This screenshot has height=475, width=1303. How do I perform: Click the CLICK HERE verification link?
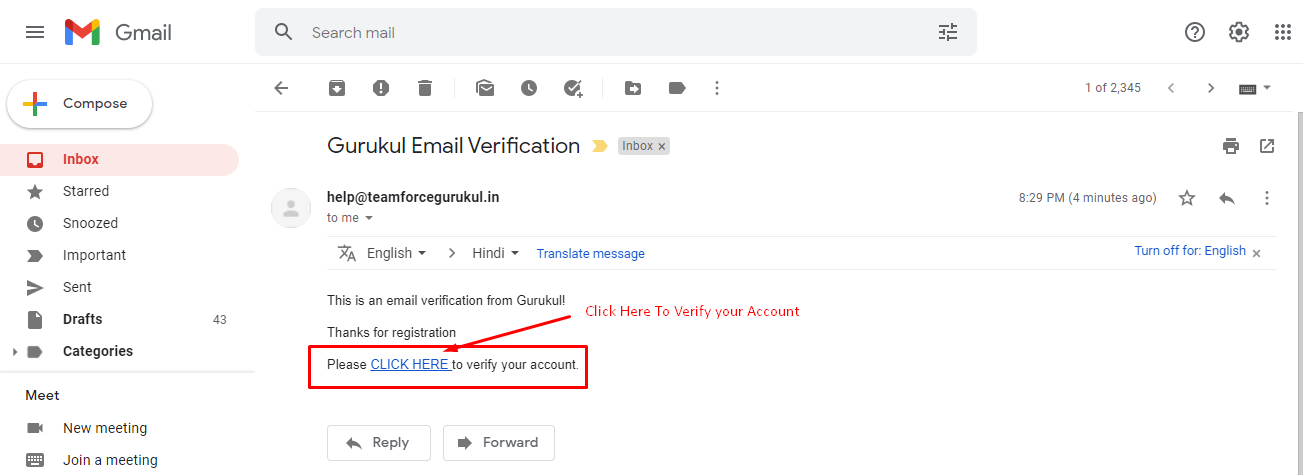(410, 364)
